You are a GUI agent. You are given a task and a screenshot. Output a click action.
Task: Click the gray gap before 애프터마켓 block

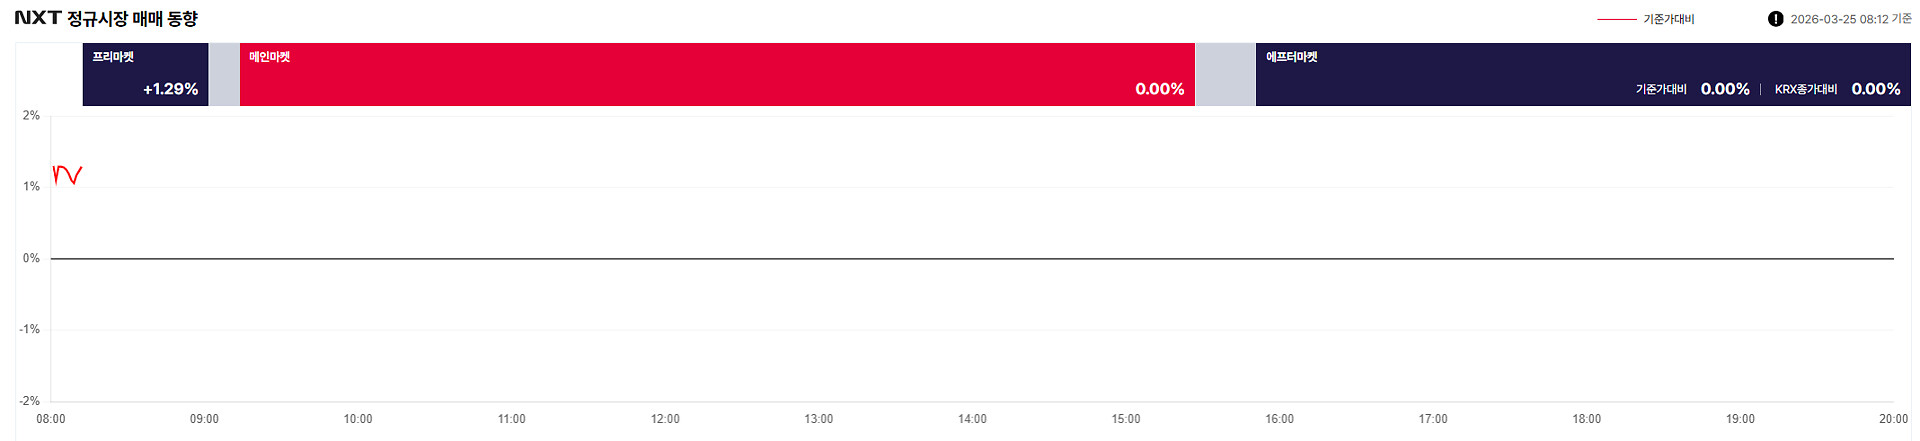1225,74
